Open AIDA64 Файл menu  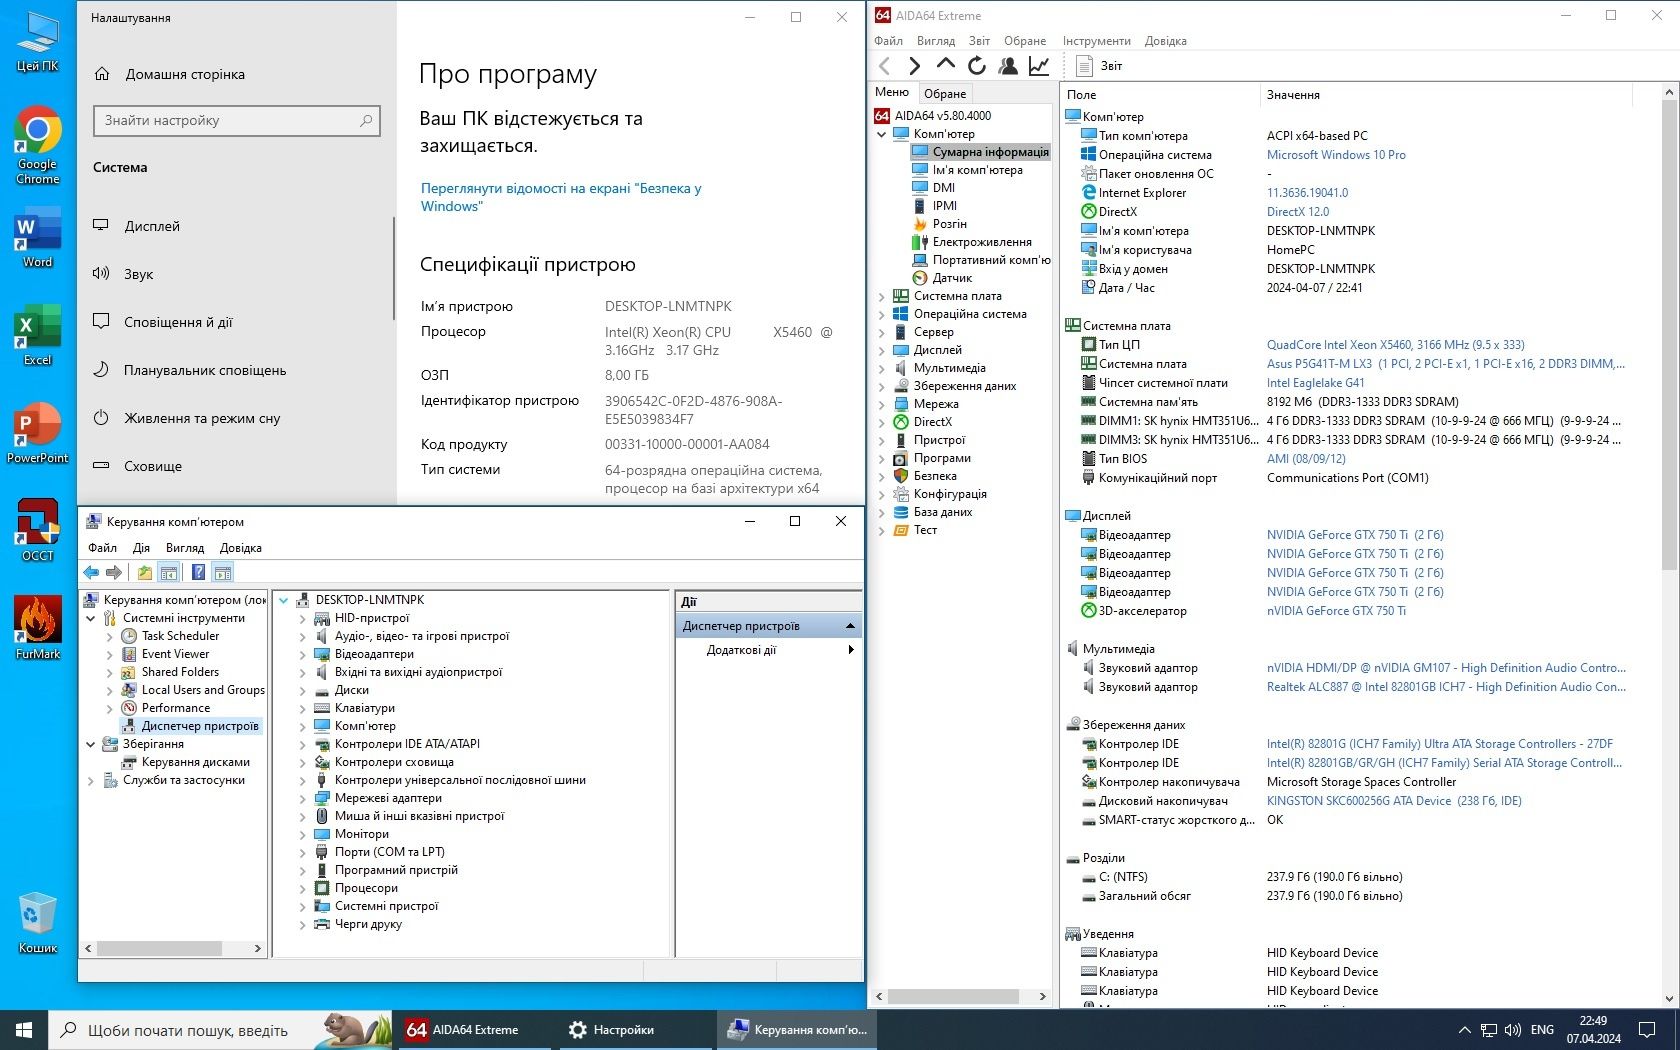pos(888,41)
